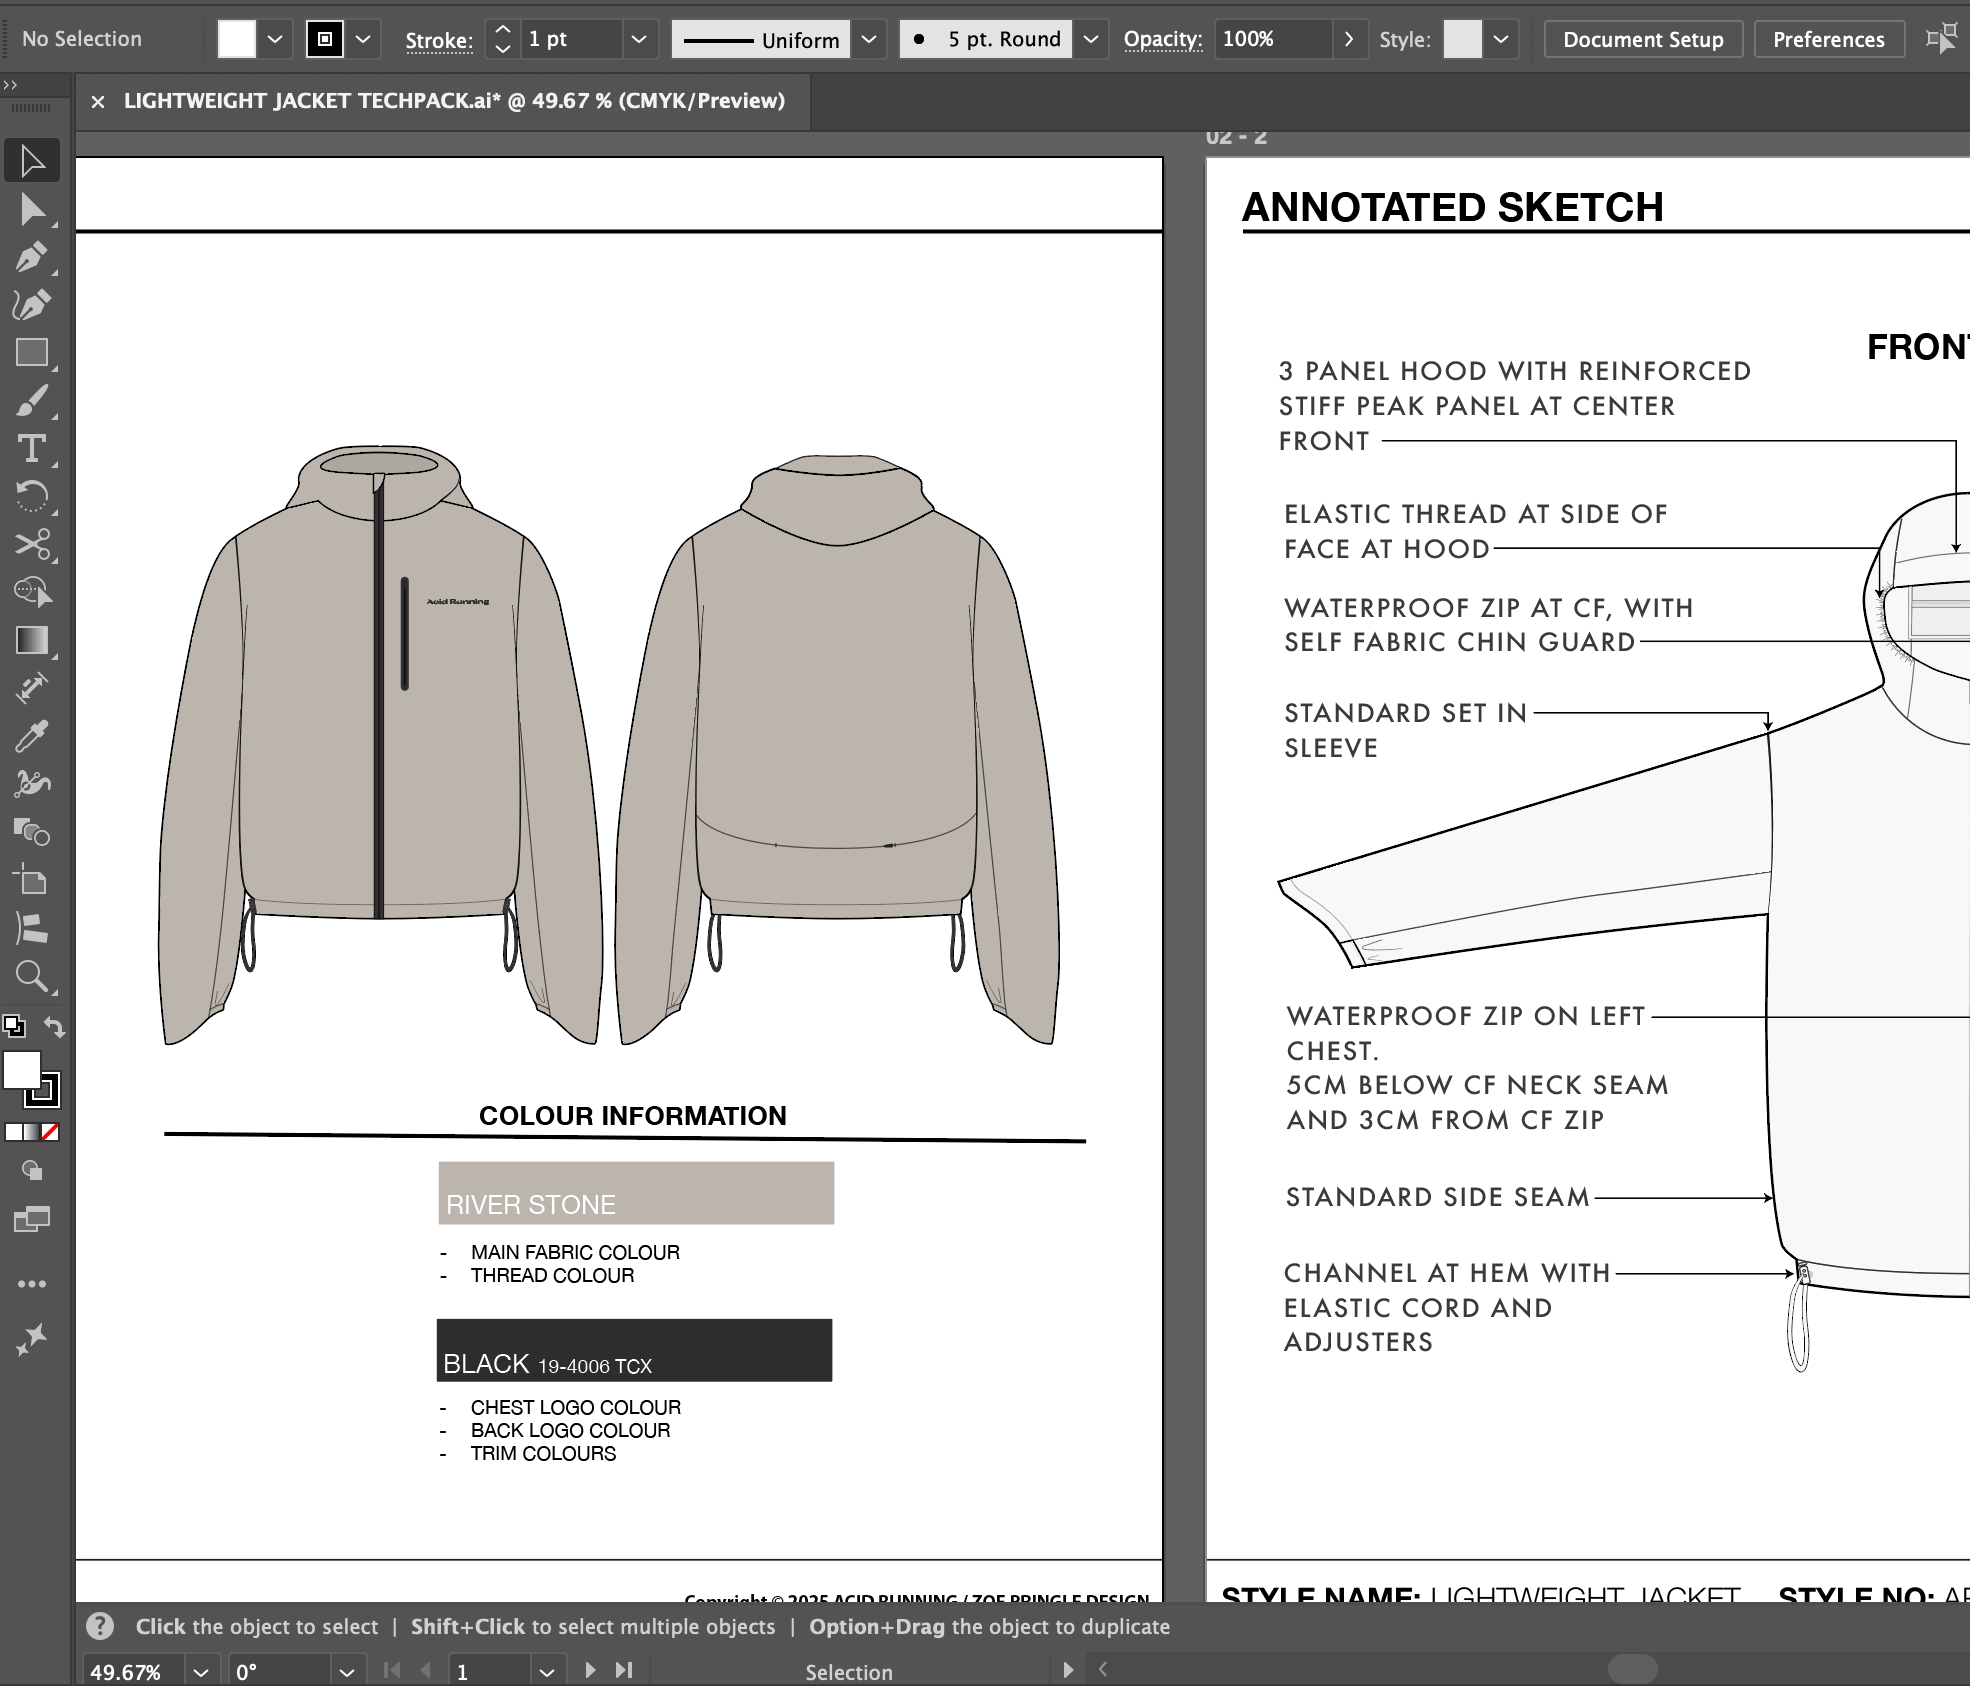Select the Gradient tool
Screen dimensions: 1970x1686
point(32,640)
